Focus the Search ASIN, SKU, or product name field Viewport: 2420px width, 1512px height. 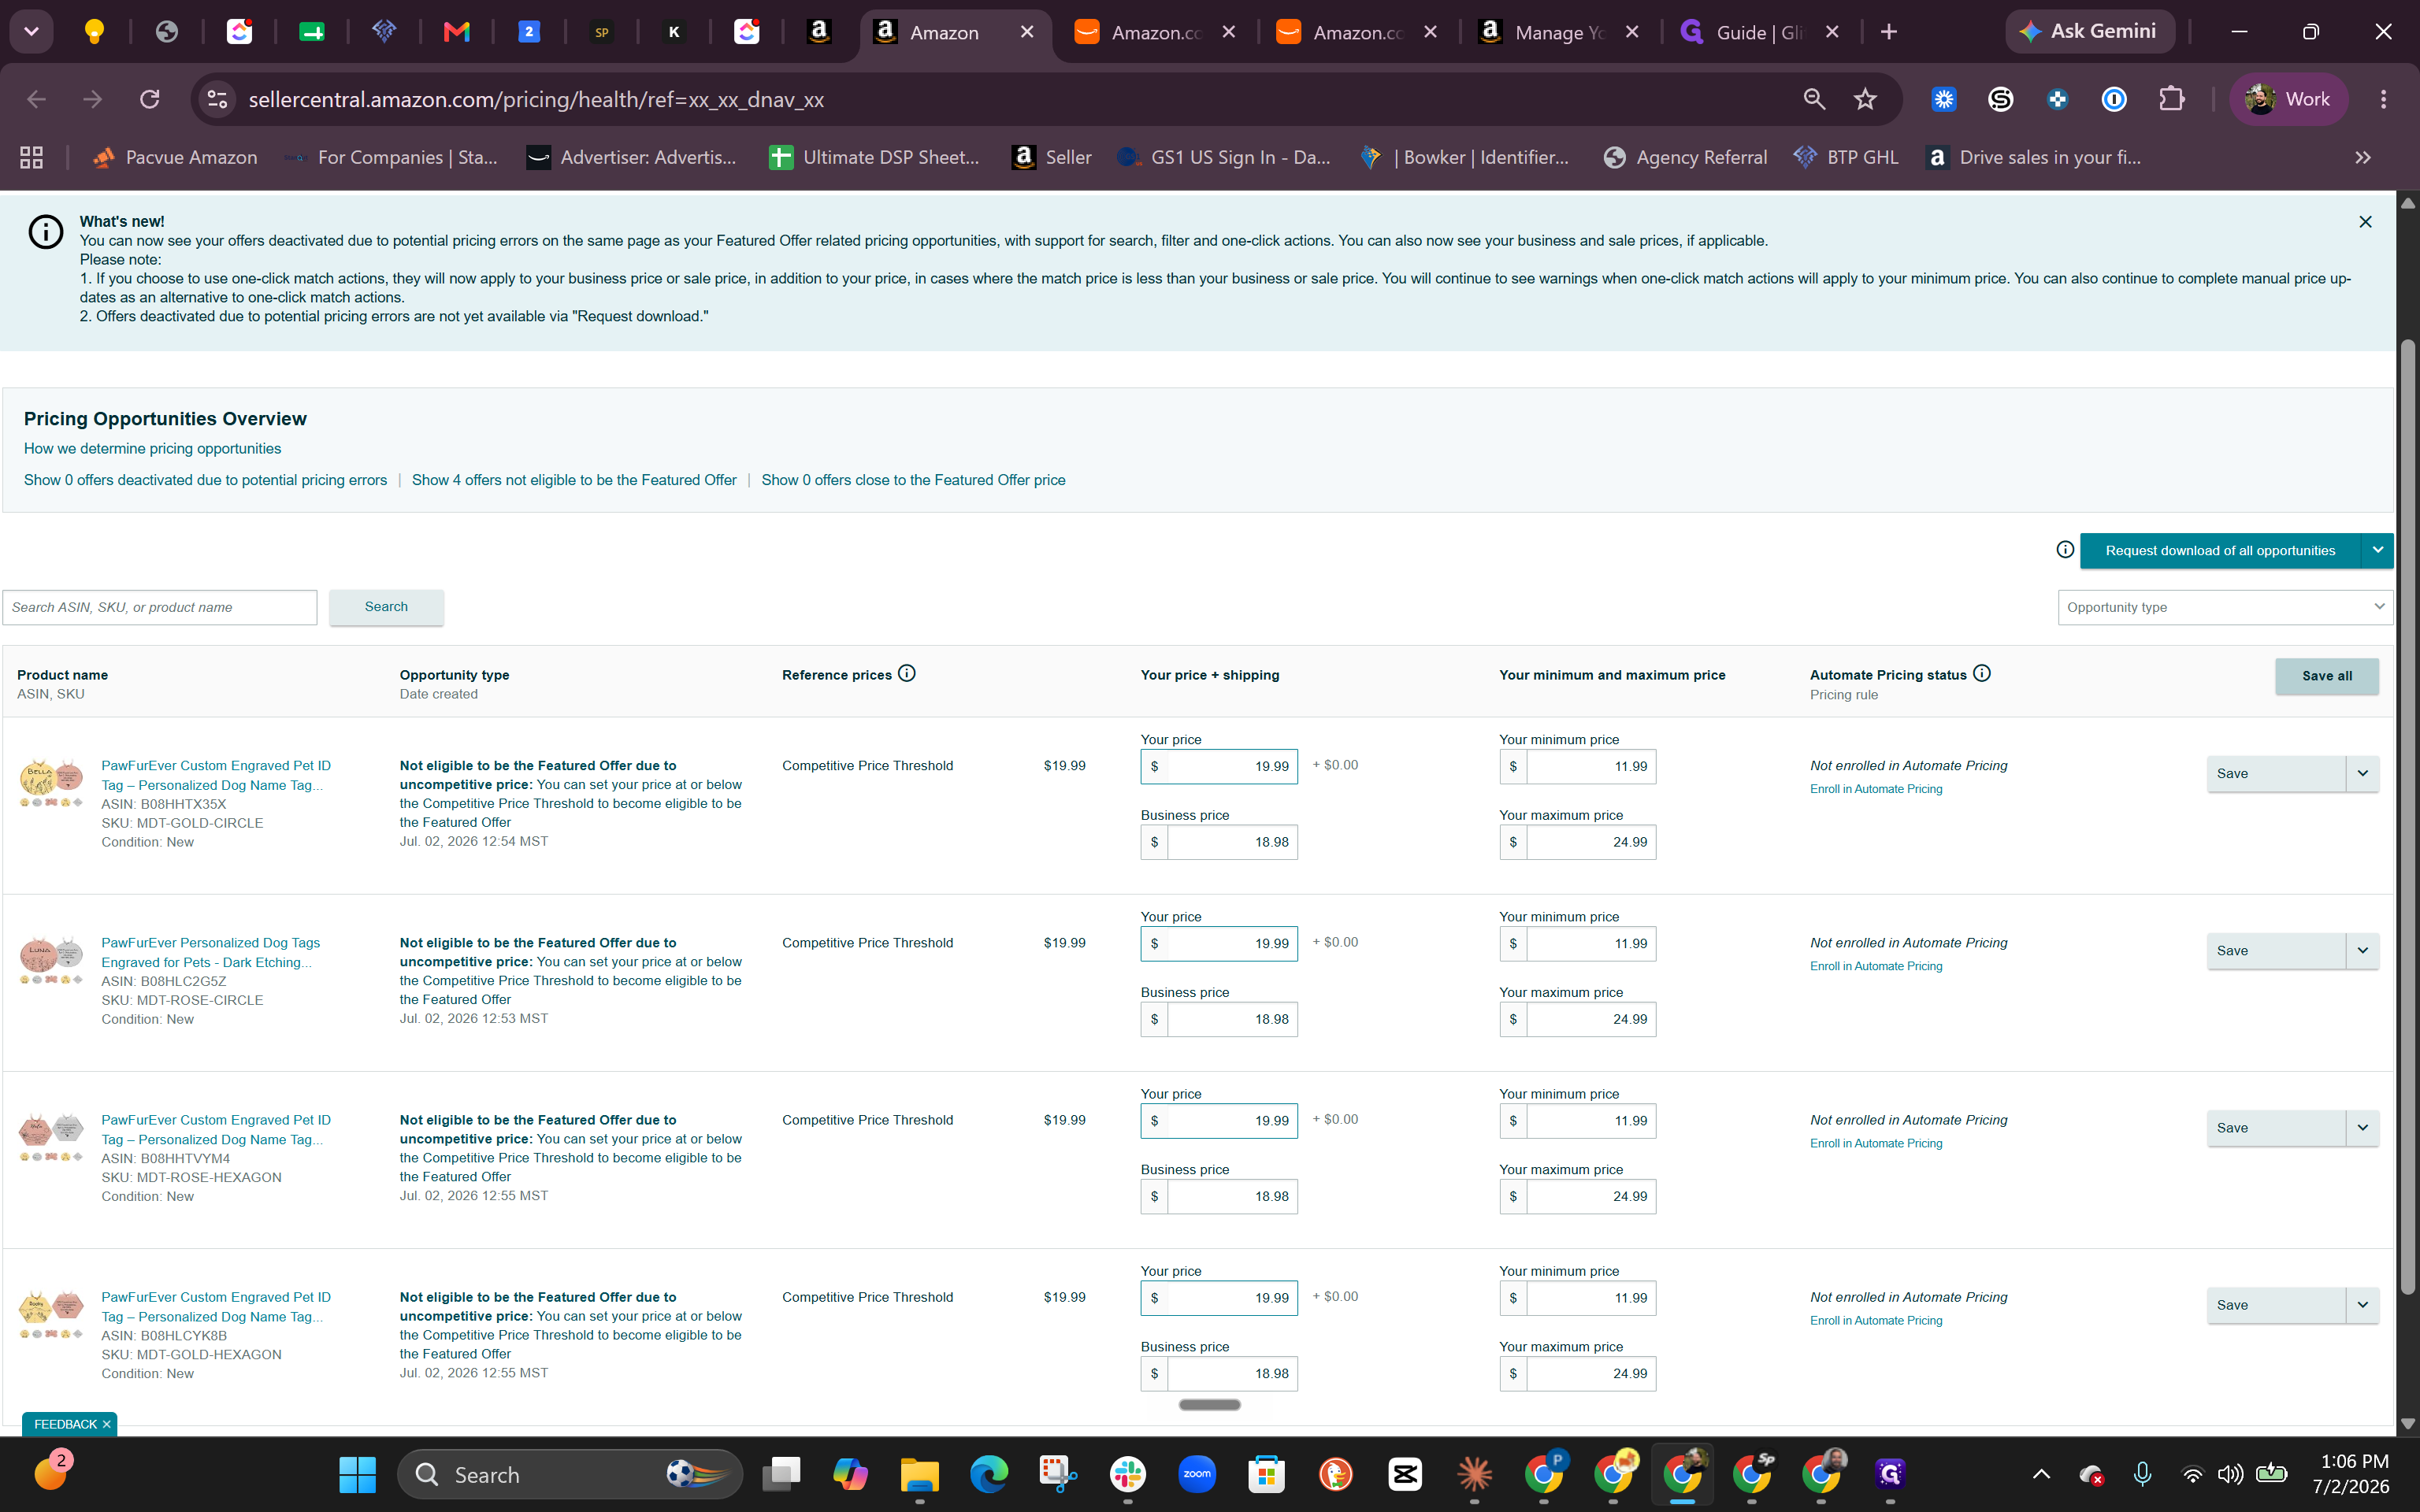coord(160,607)
